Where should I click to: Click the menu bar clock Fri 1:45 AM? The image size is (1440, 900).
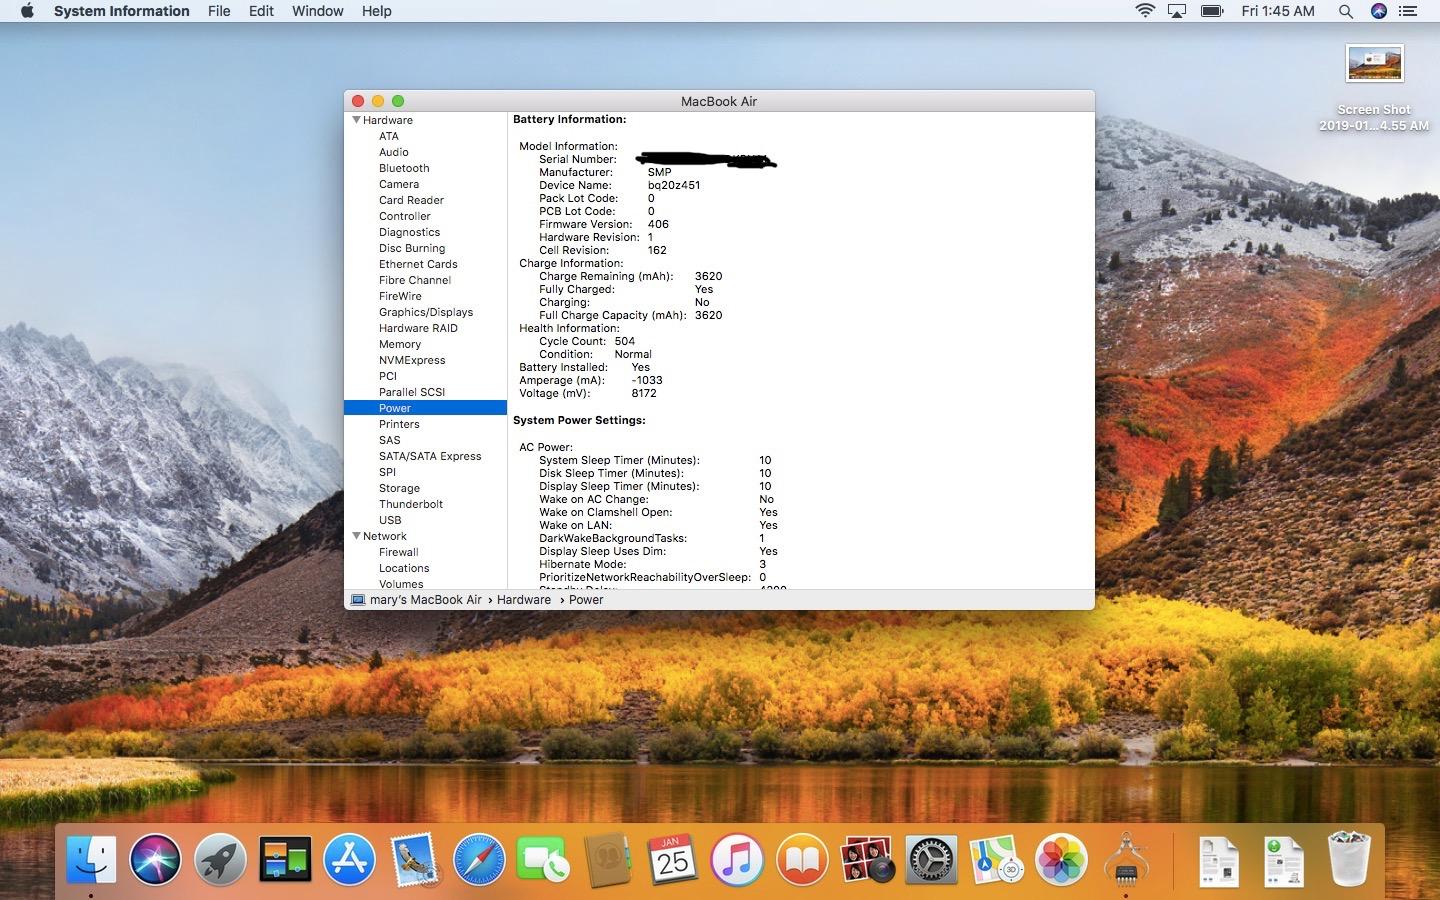tap(1278, 11)
